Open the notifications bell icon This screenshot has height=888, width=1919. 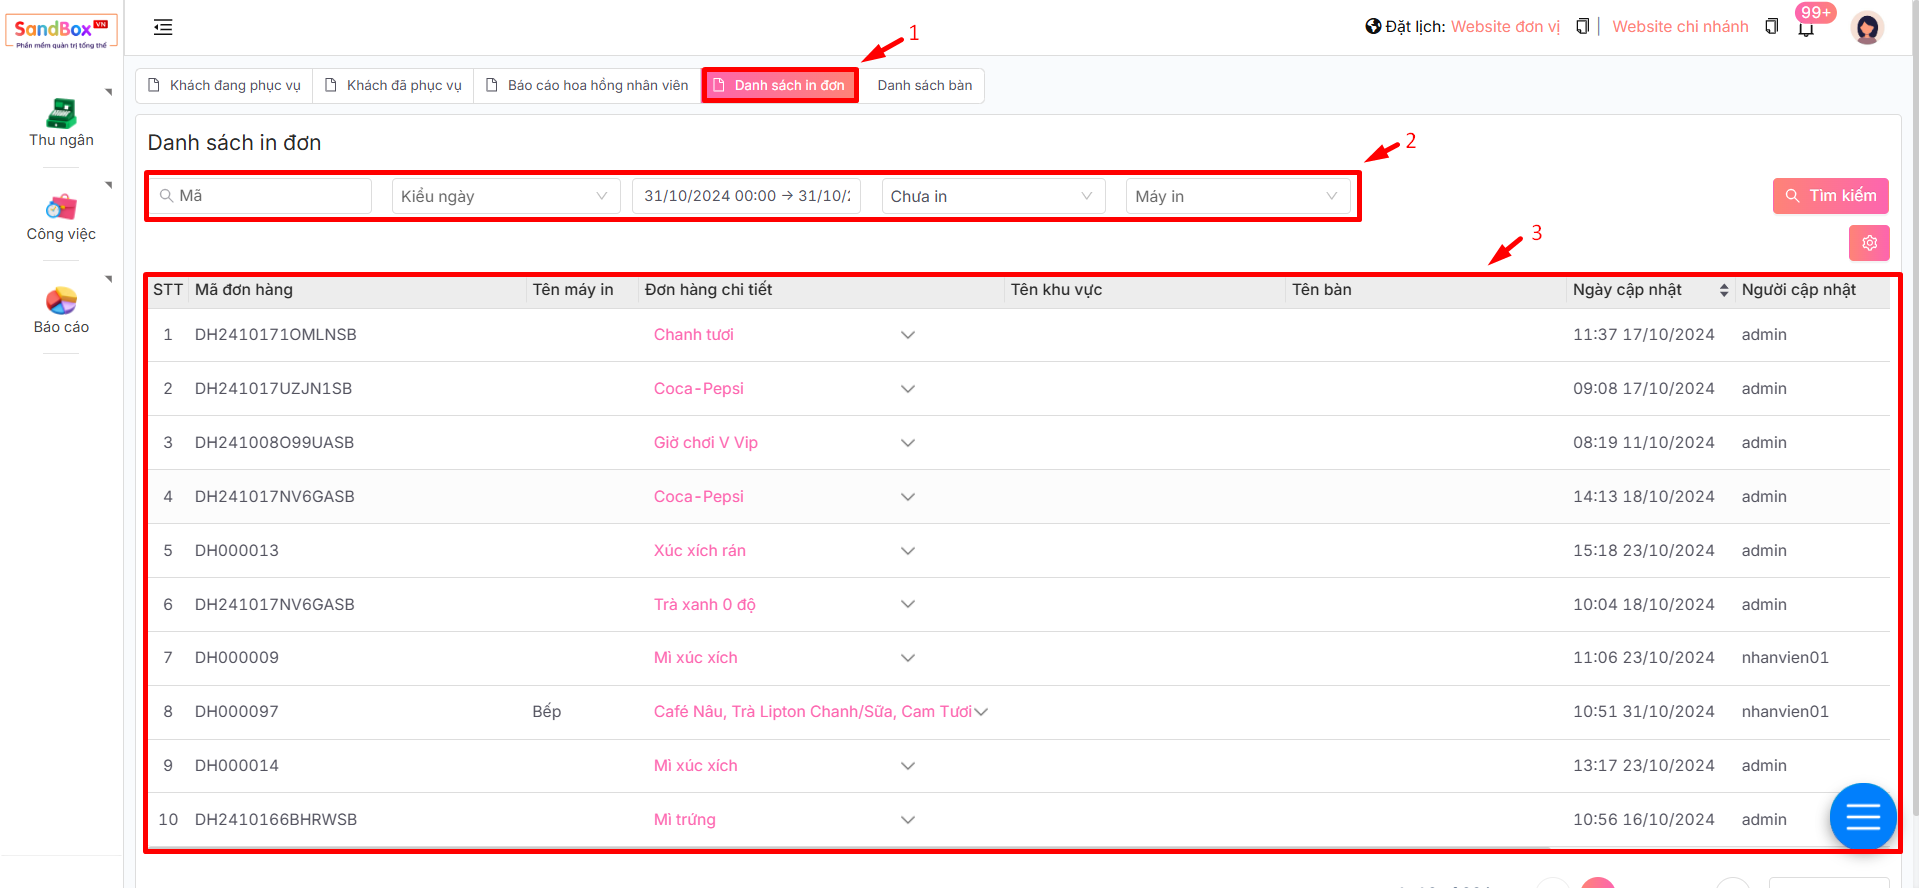[x=1806, y=28]
